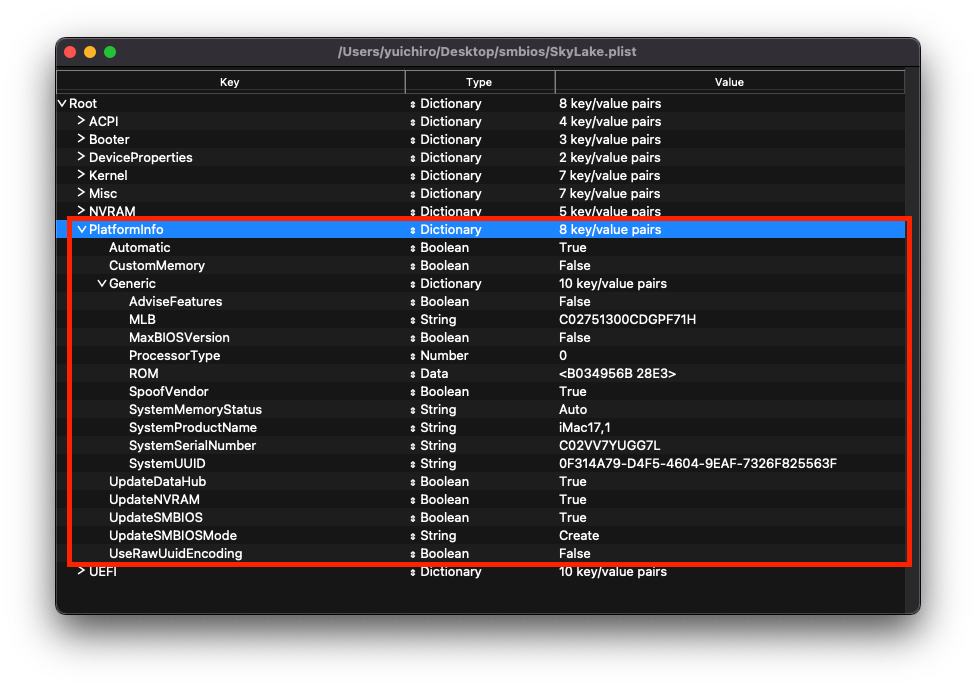Select the Automatic boolean True value

coord(573,248)
